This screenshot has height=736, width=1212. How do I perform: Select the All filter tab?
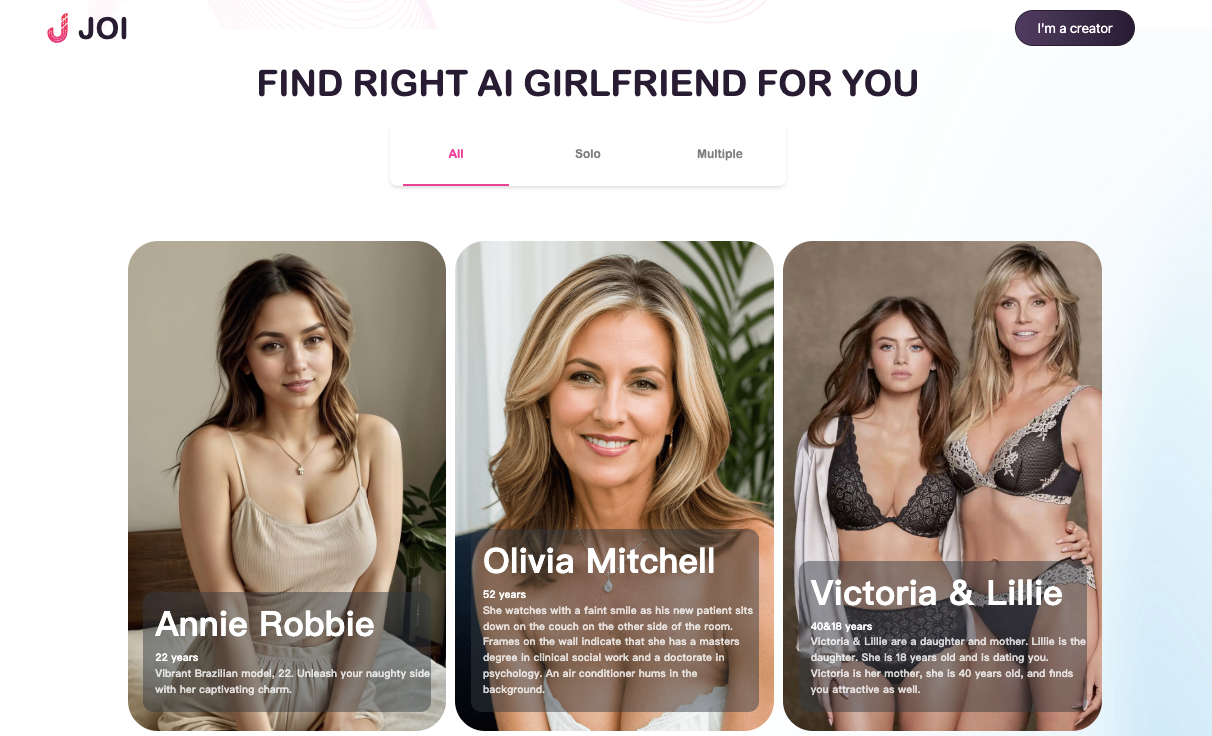tap(456, 154)
